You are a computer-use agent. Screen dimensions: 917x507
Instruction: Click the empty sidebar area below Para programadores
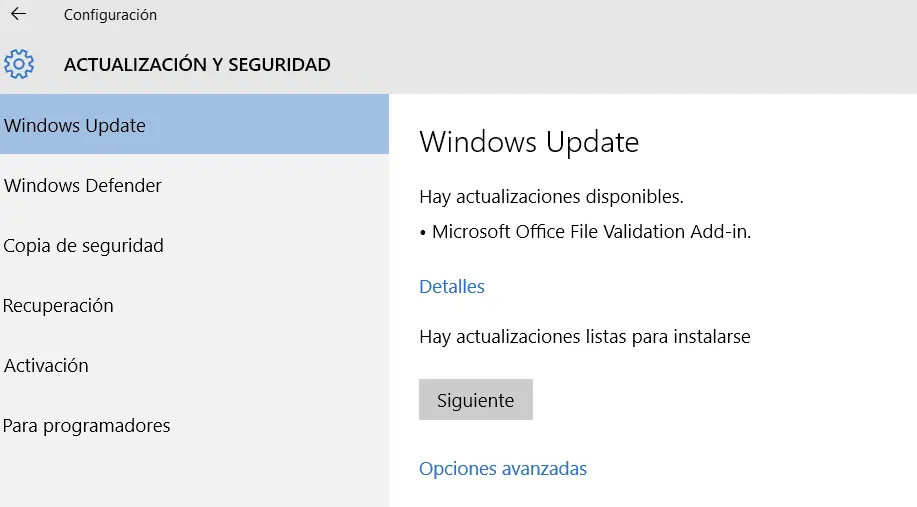[194, 475]
